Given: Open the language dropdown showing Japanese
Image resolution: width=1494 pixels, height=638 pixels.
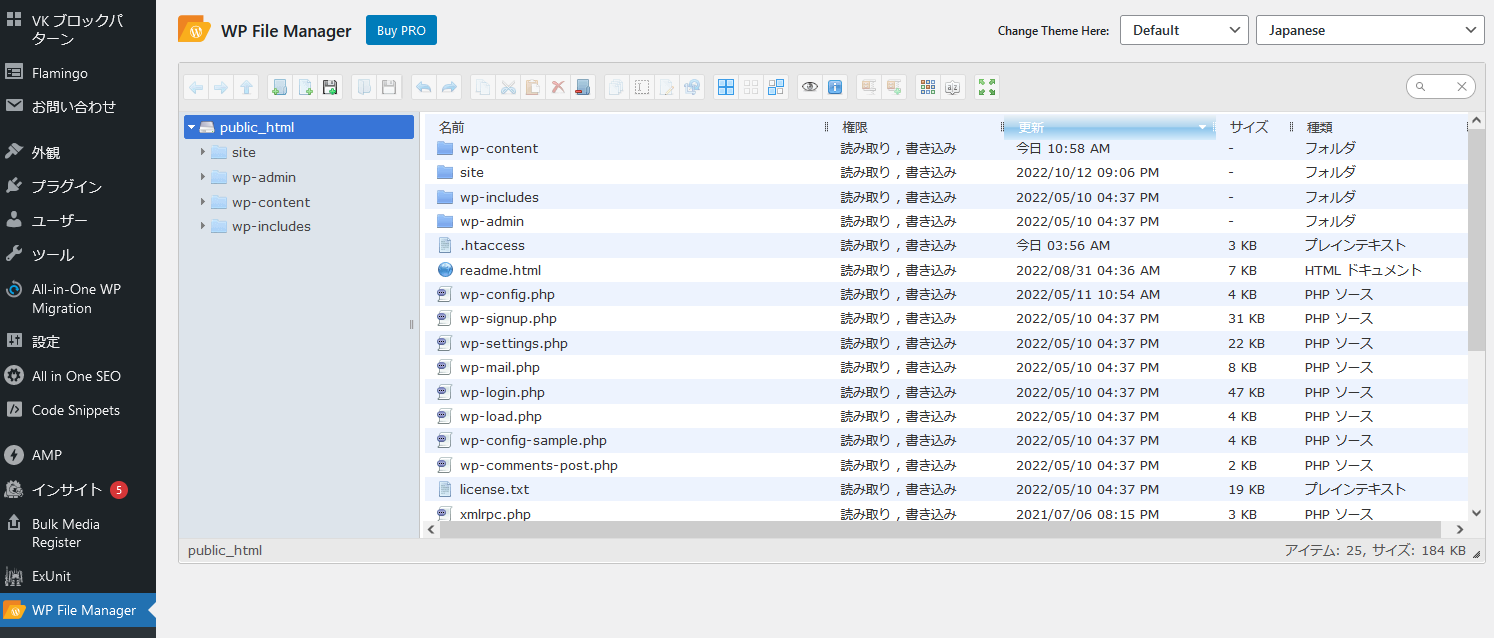Looking at the screenshot, I should pyautogui.click(x=1370, y=30).
